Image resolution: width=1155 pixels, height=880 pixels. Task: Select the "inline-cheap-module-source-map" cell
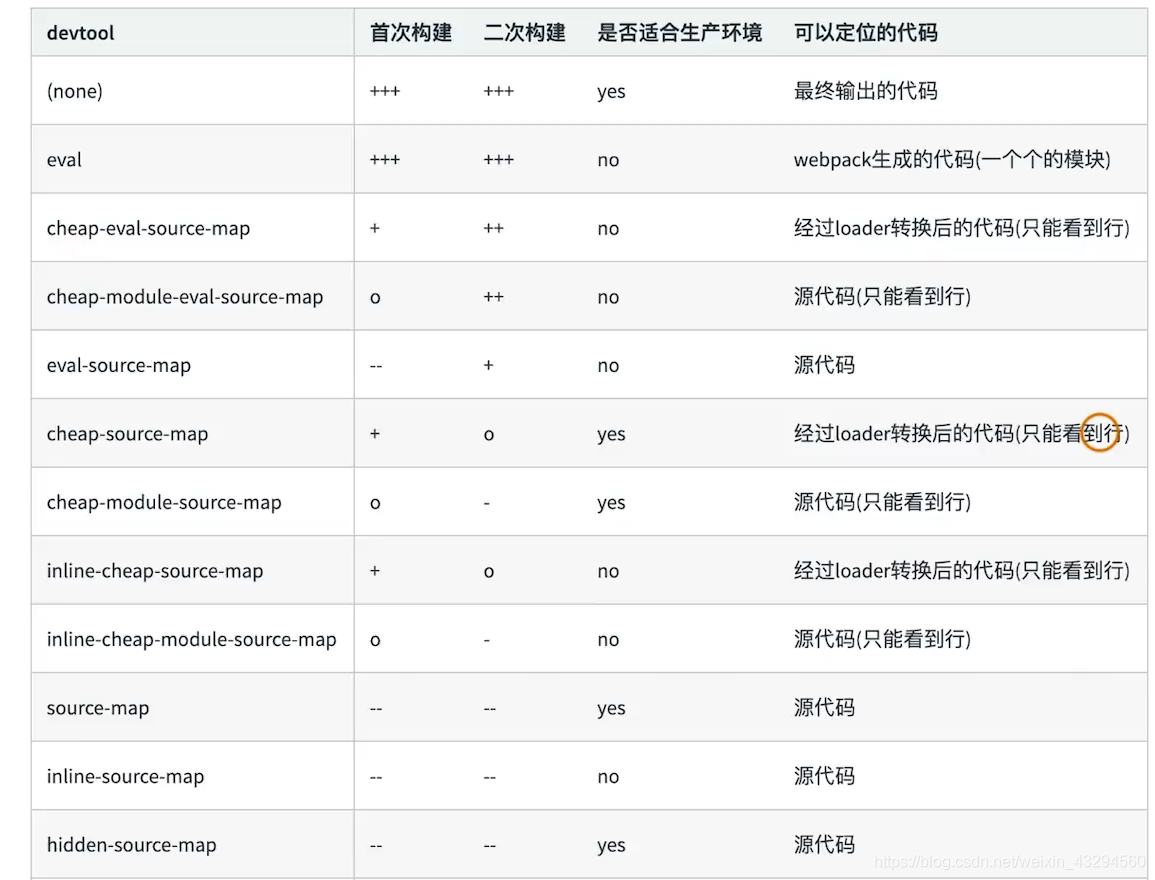point(192,639)
